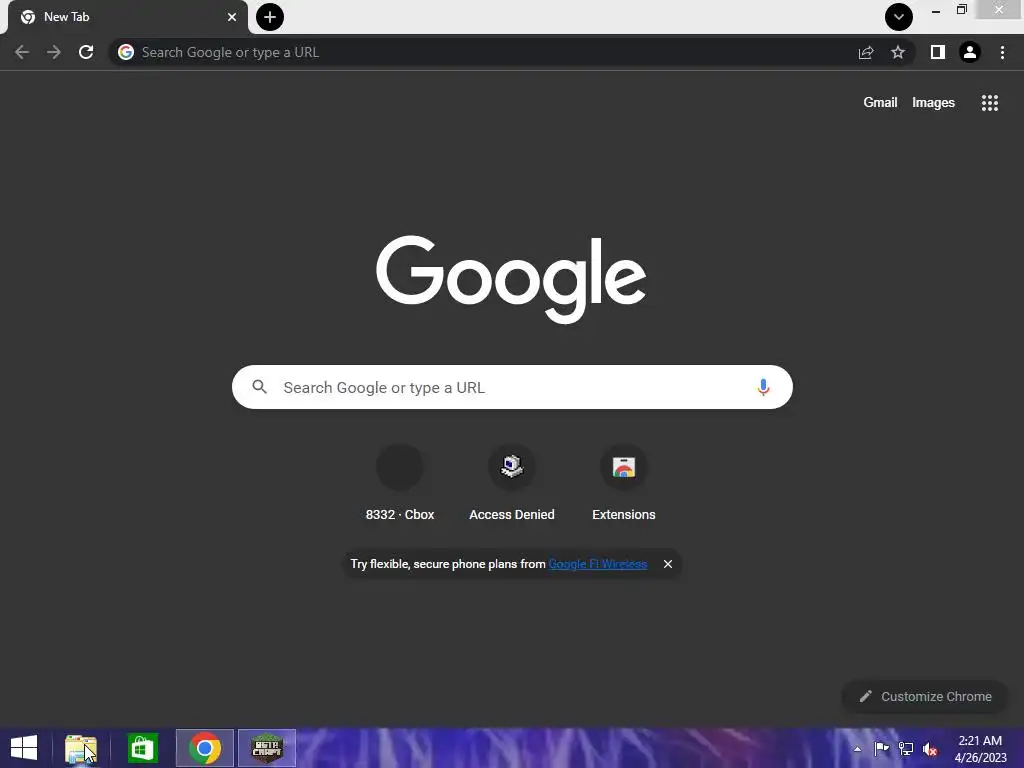
Task: Follow the Google Fi Wireless link
Action: point(598,564)
